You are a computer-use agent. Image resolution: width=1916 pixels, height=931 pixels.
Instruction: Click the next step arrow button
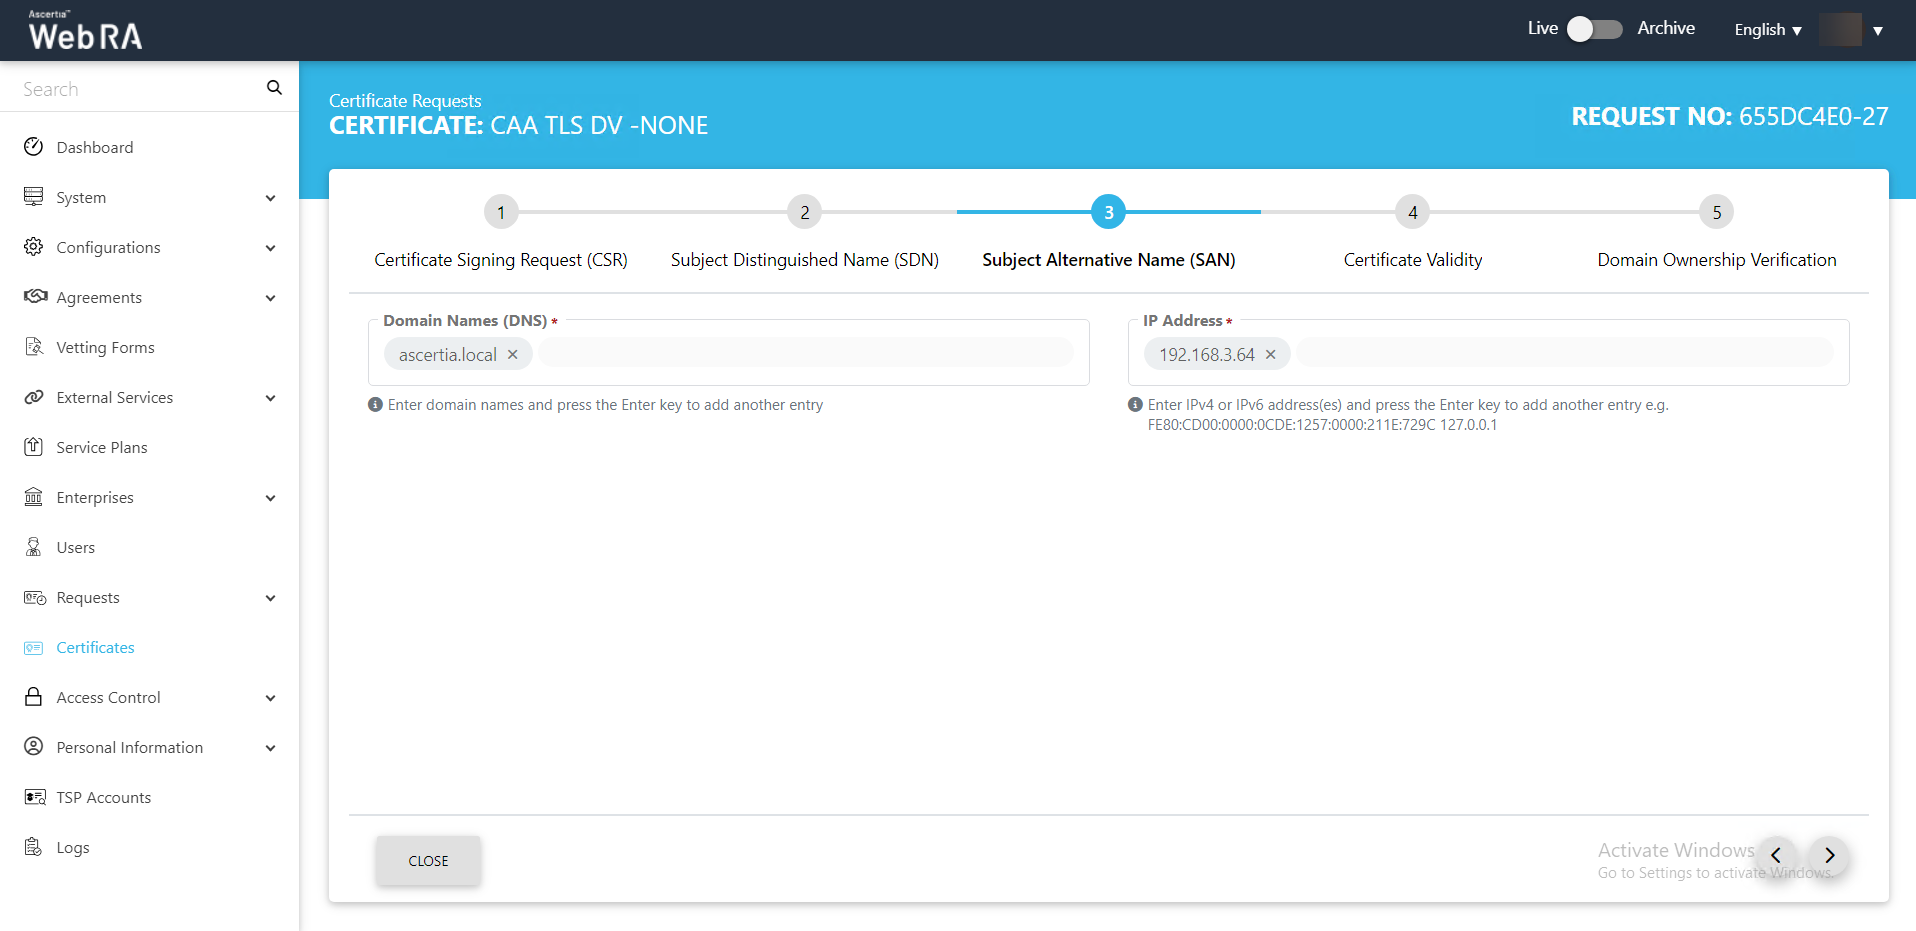coord(1829,855)
